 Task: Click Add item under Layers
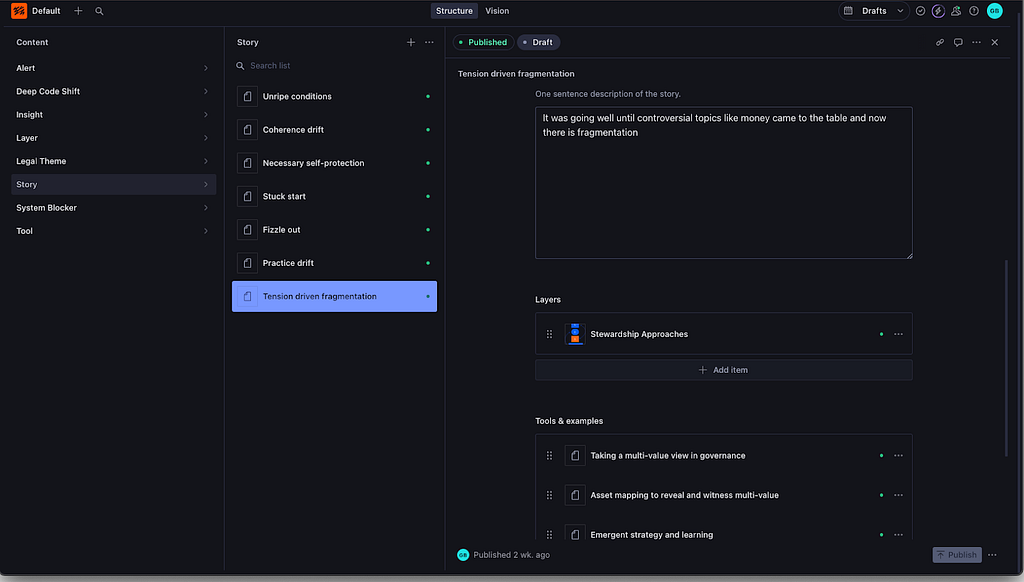[724, 370]
